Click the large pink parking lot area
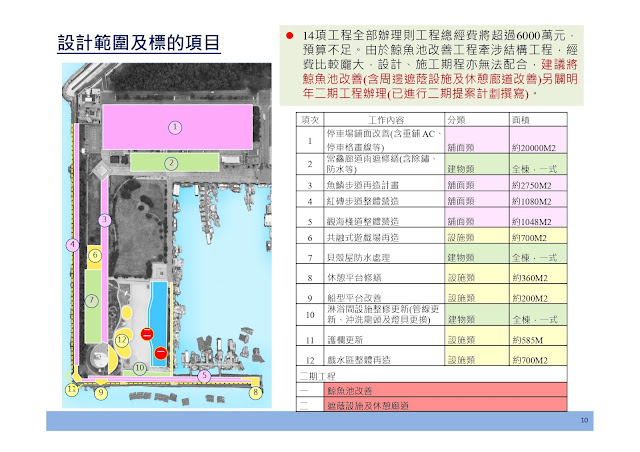Screen dimensions: 640x452 tap(178, 127)
